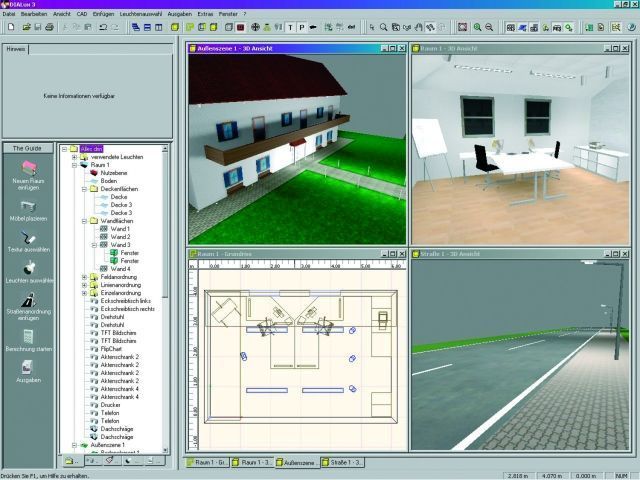
Task: Switch to the Straße 1 bottom tab
Action: (x=346, y=462)
